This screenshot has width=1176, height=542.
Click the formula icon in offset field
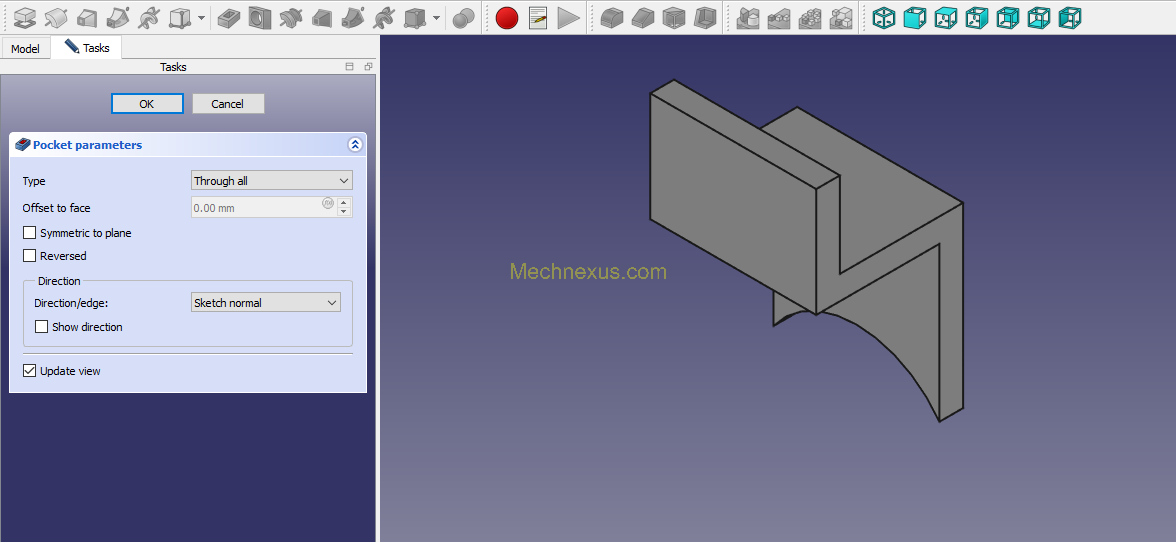[328, 203]
